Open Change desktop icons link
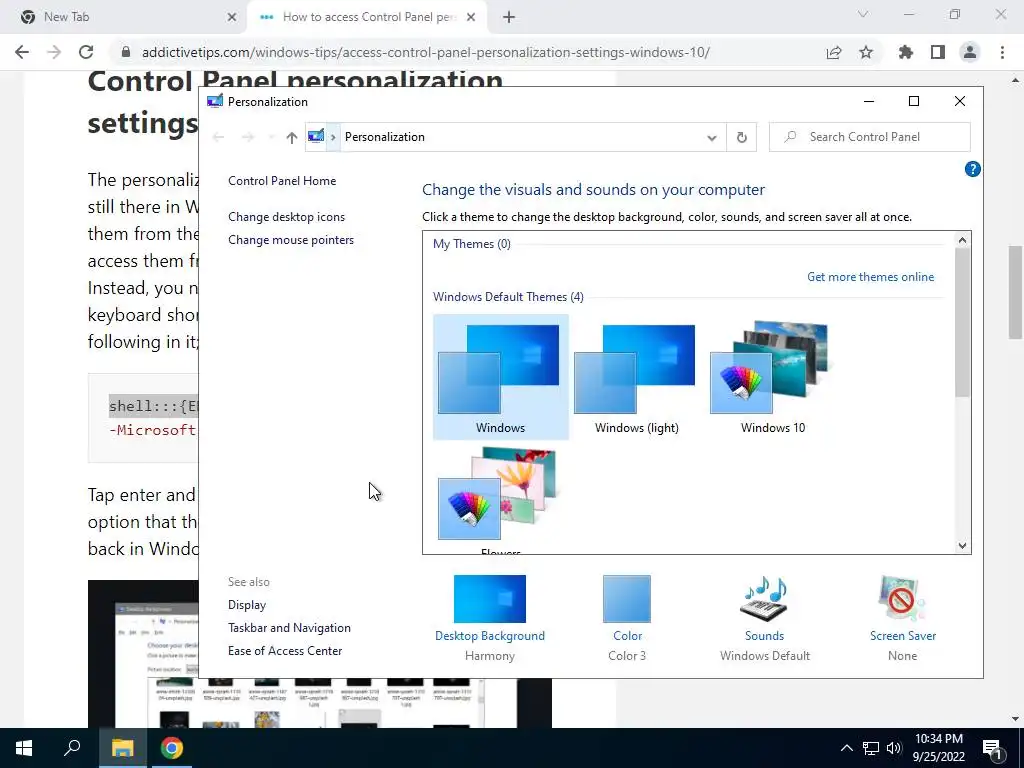This screenshot has height=768, width=1024. pos(286,217)
